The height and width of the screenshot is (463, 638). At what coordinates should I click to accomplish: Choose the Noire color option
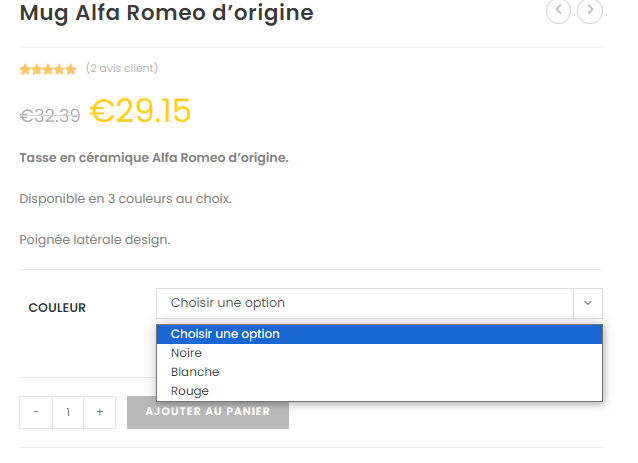point(187,353)
